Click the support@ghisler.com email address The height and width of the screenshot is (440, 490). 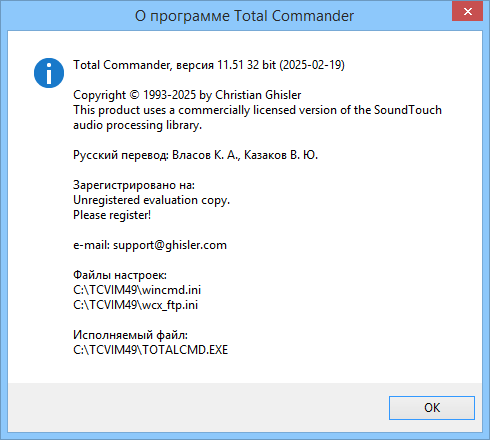click(x=170, y=245)
